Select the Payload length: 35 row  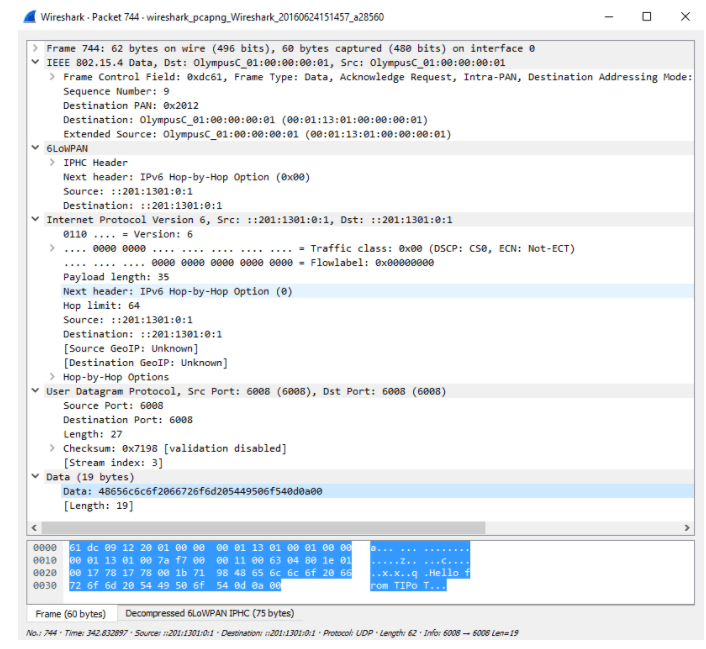(377, 277)
